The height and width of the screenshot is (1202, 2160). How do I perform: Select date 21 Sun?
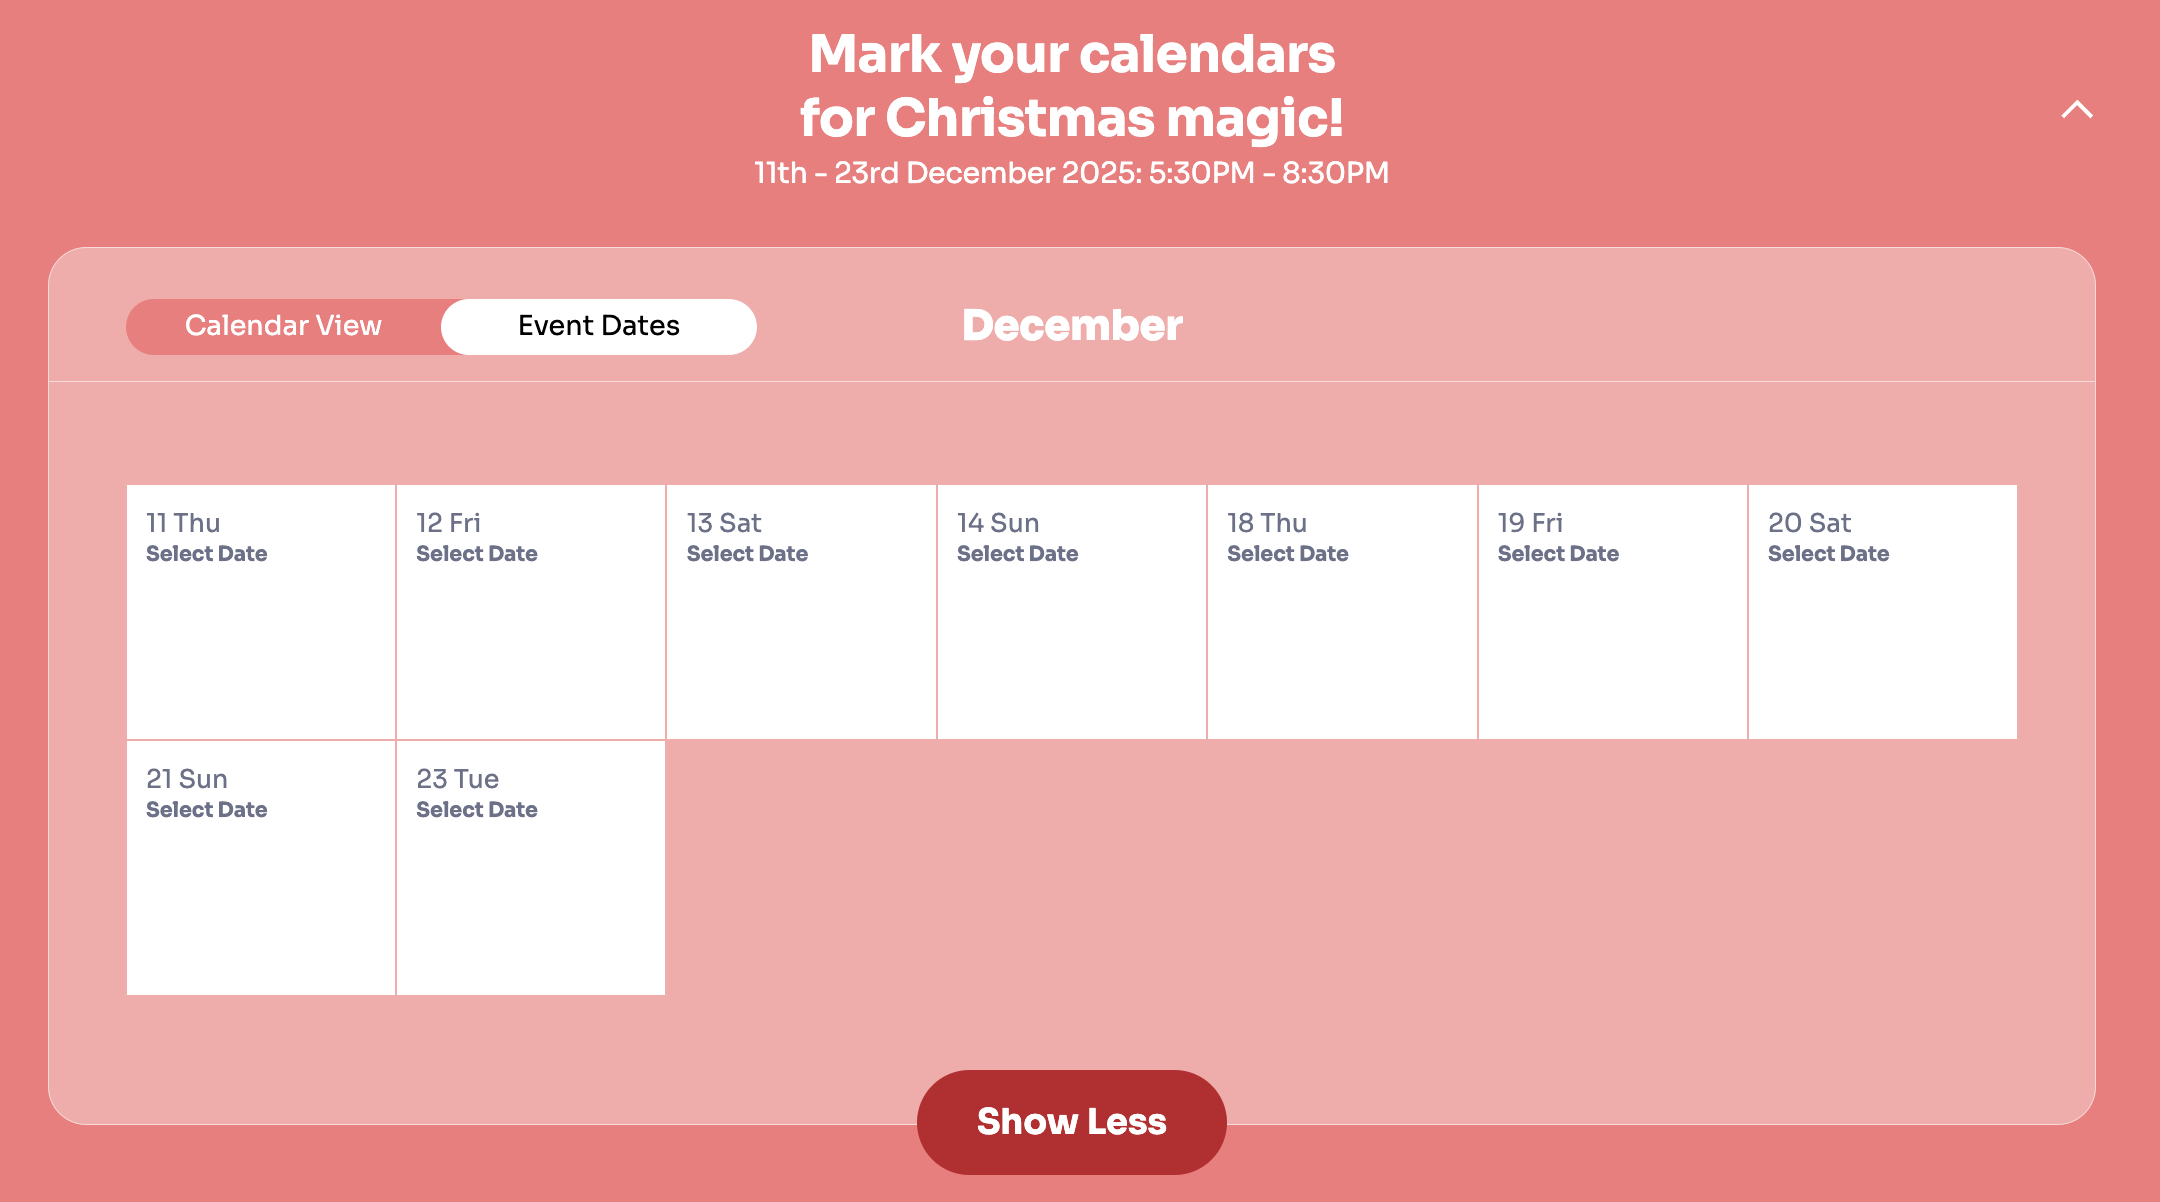tap(261, 868)
